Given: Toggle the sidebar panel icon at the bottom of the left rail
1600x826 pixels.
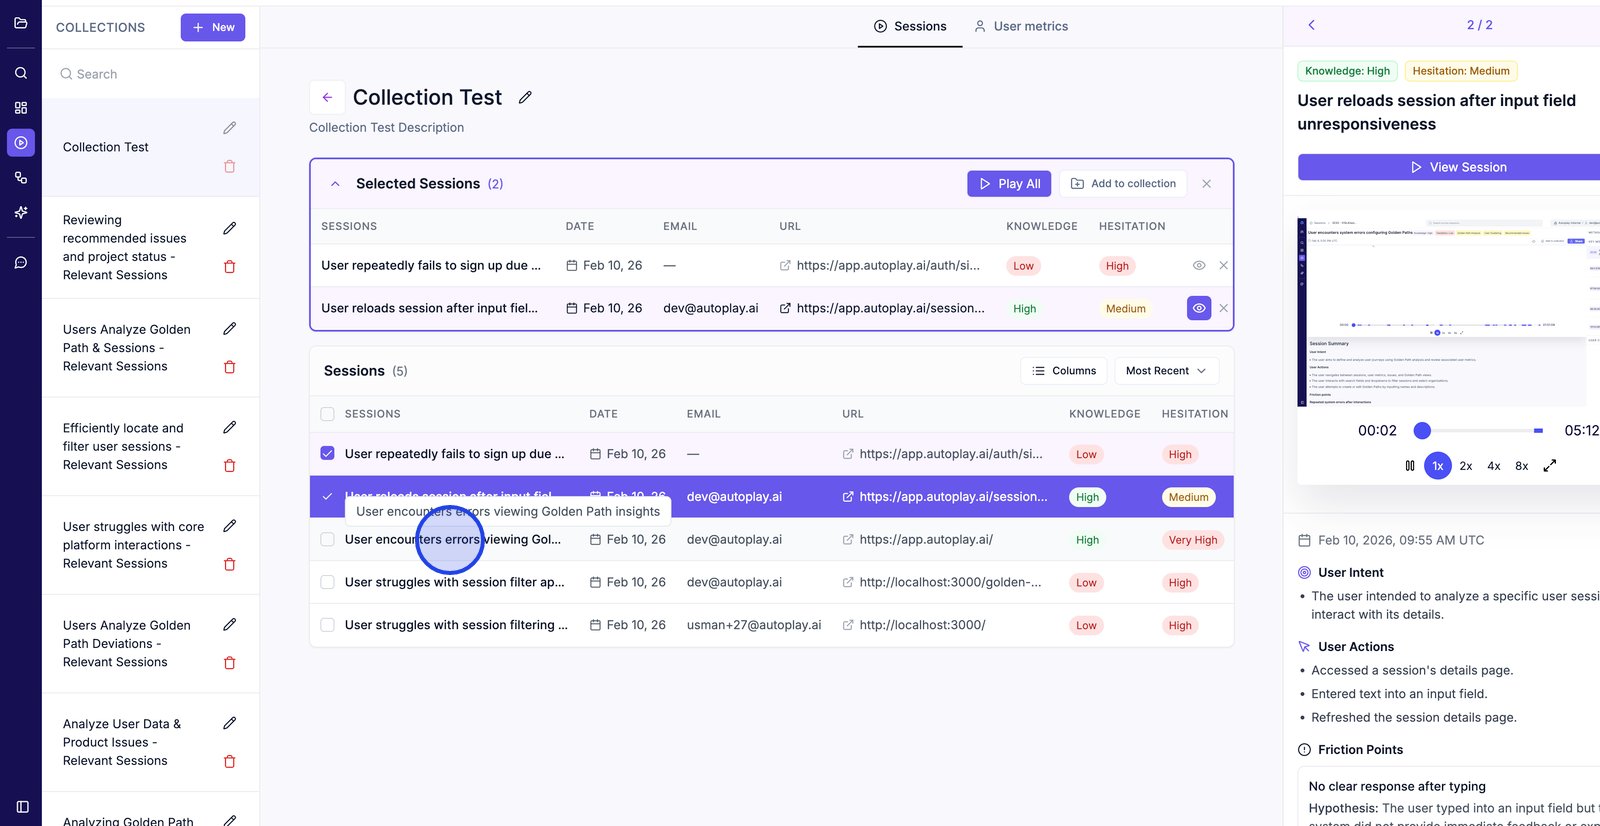Looking at the screenshot, I should [x=22, y=807].
